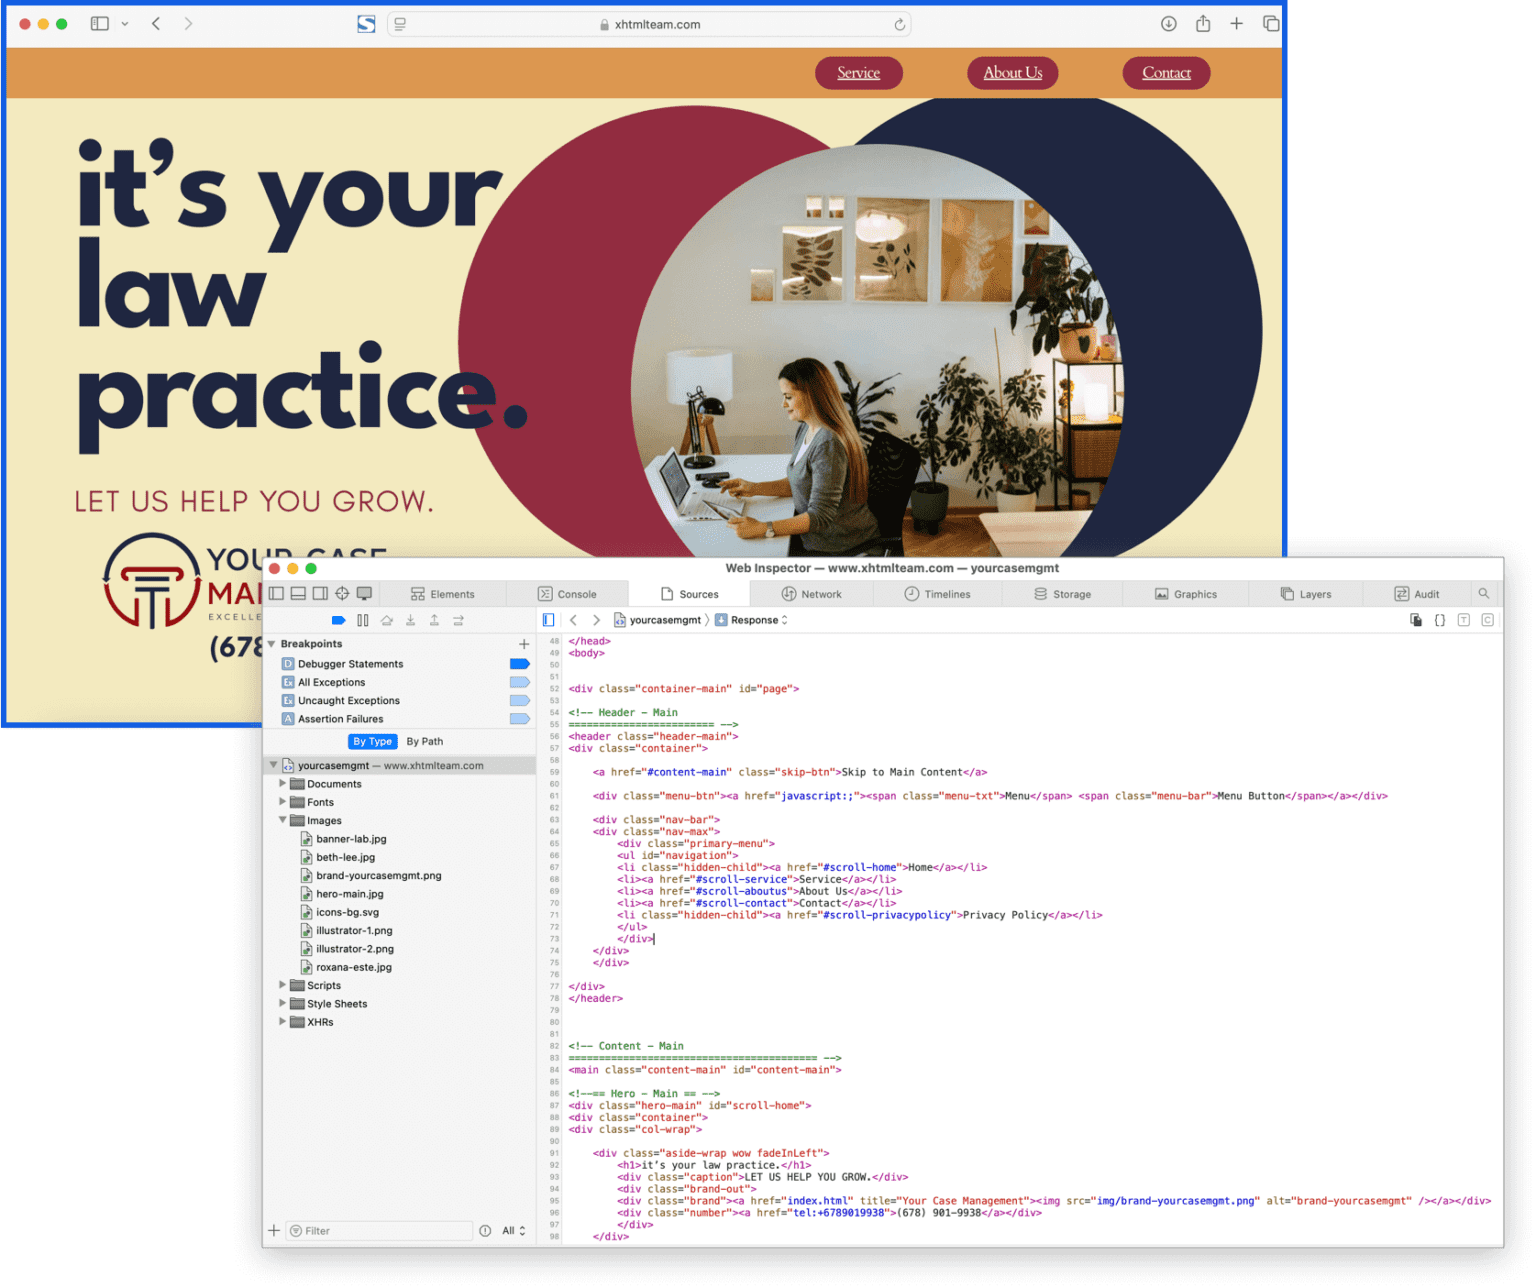Add a breakpoint with the plus button

524,643
